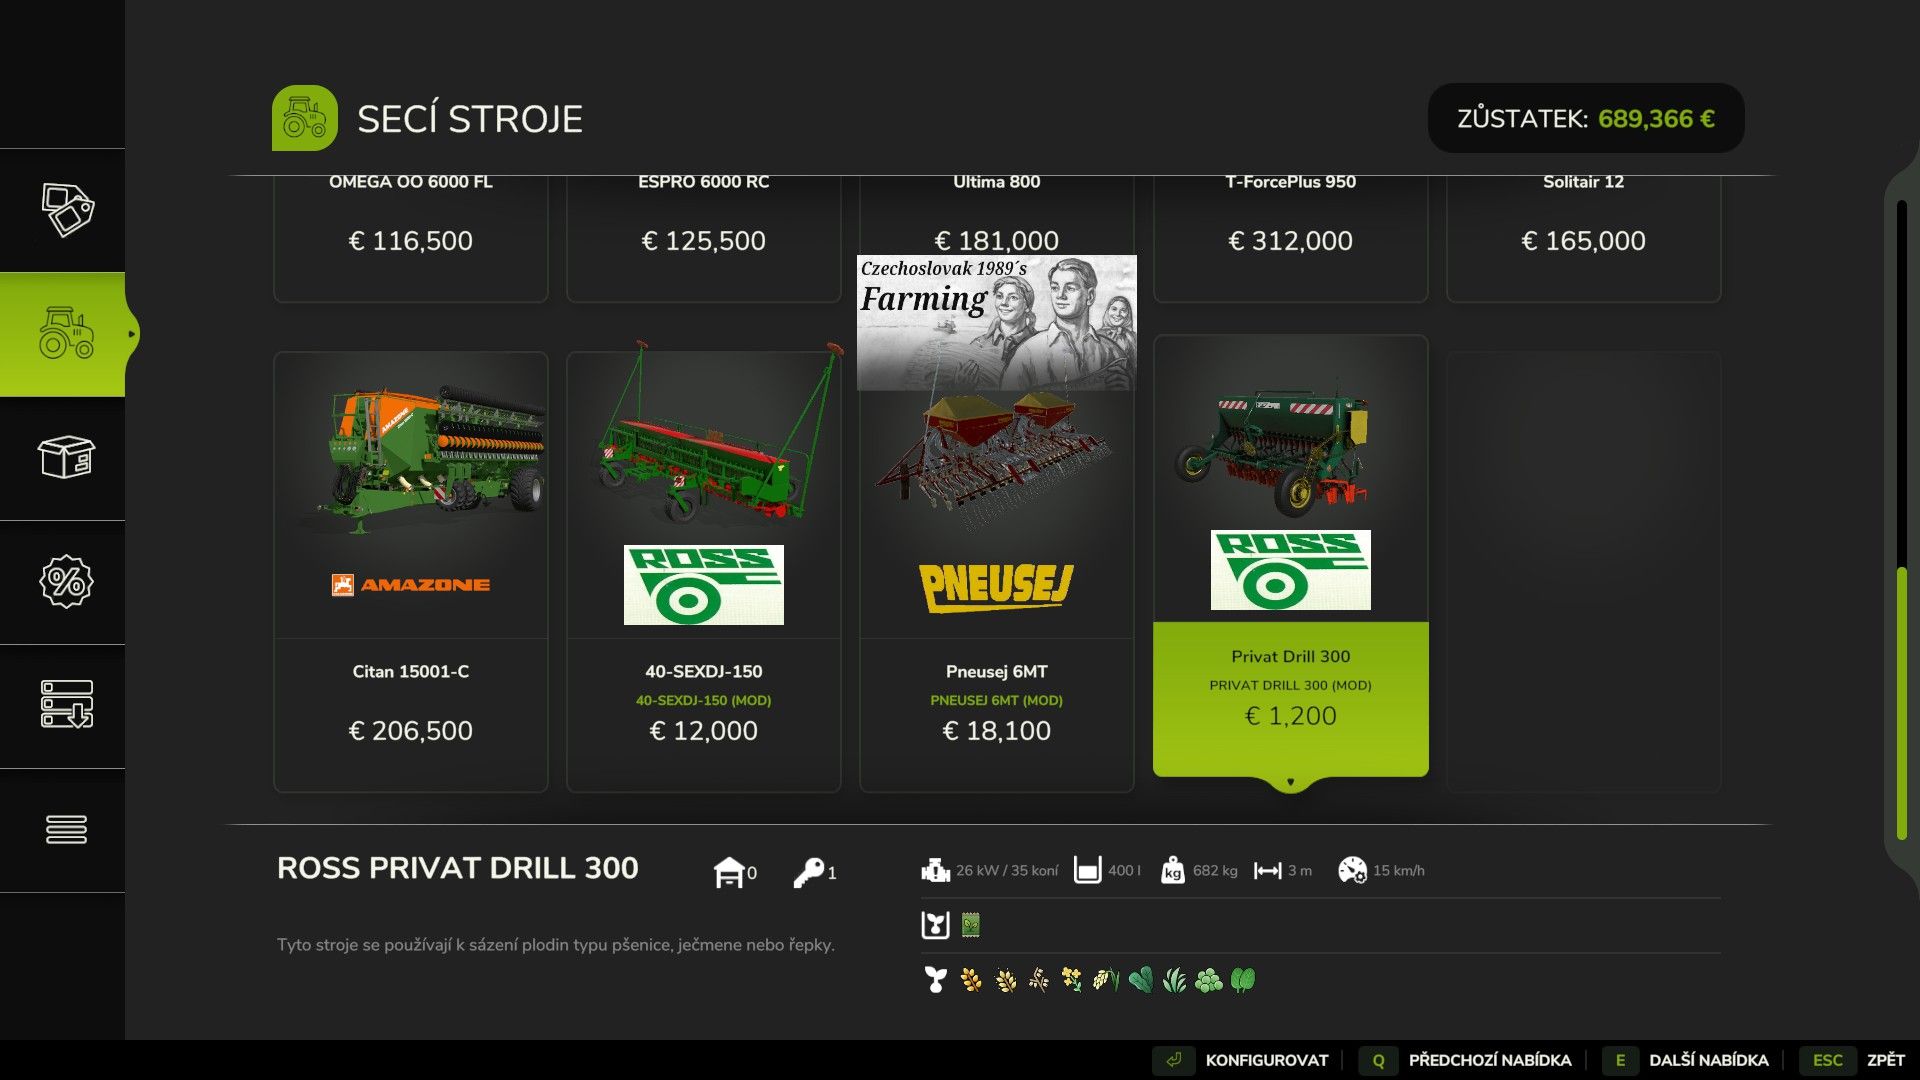Click the key leased count icon
This screenshot has width=1920, height=1080.
click(x=809, y=872)
